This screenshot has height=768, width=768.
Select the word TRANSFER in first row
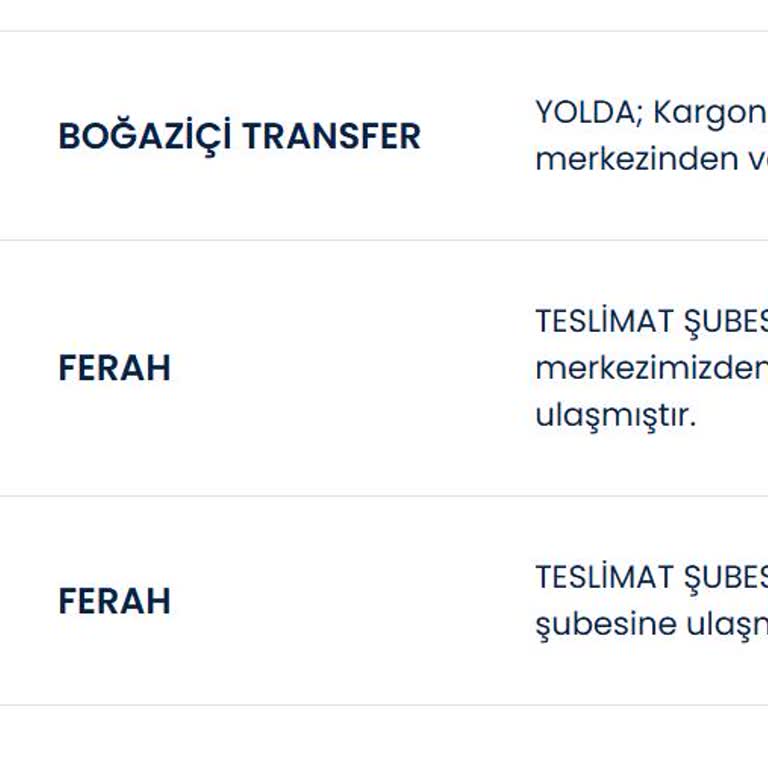331,136
